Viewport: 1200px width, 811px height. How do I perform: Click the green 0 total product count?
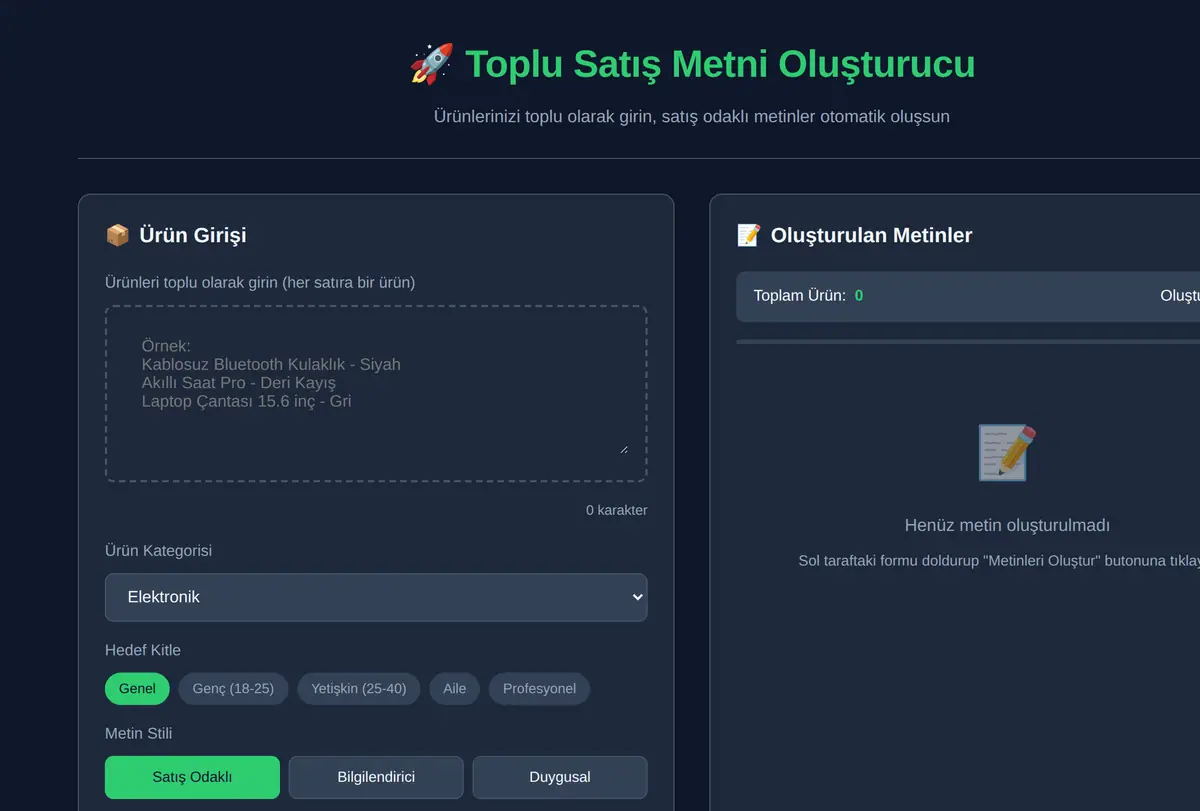pyautogui.click(x=859, y=296)
